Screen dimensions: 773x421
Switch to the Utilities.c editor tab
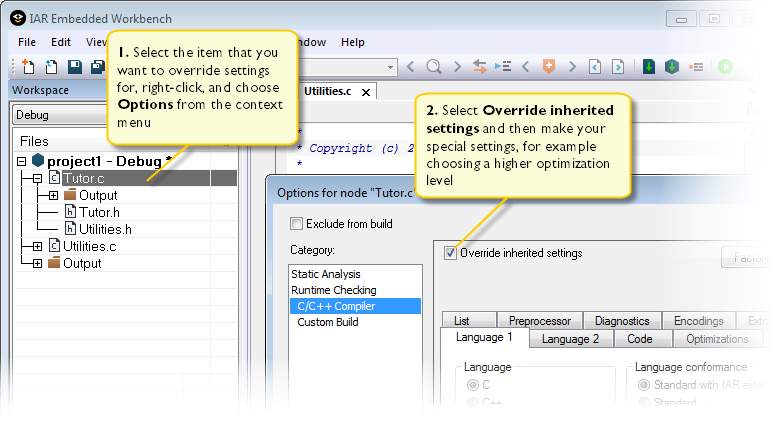point(327,91)
